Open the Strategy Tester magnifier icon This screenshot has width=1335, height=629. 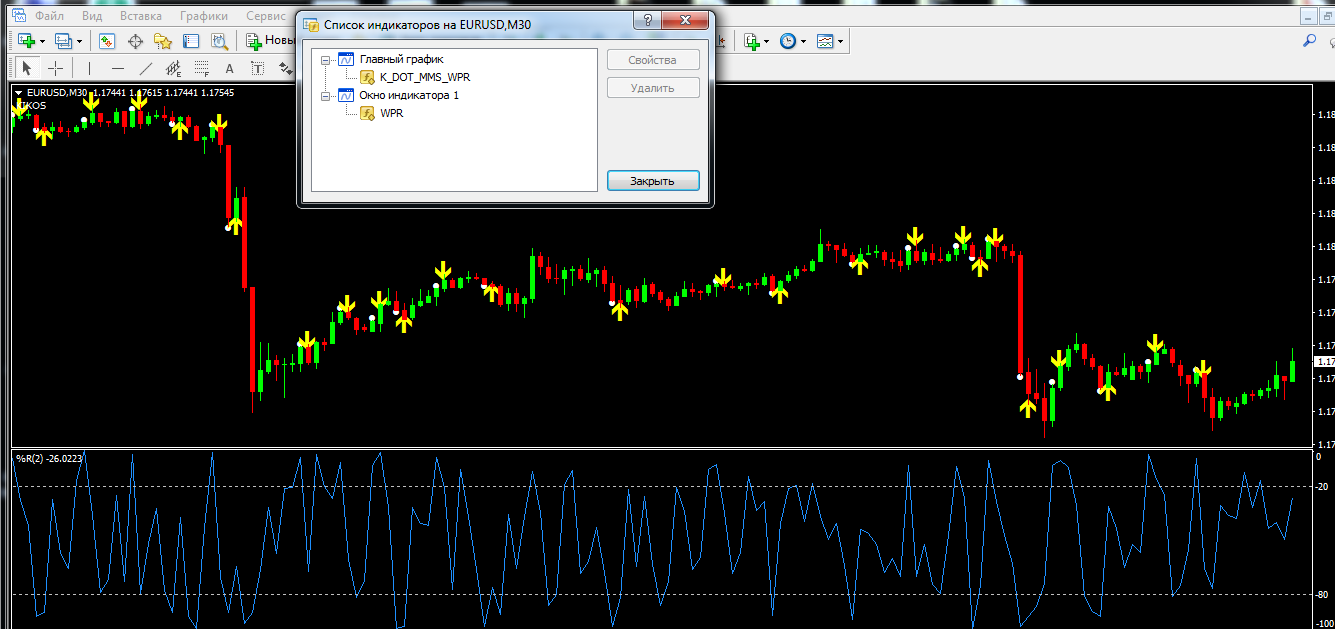[x=219, y=41]
